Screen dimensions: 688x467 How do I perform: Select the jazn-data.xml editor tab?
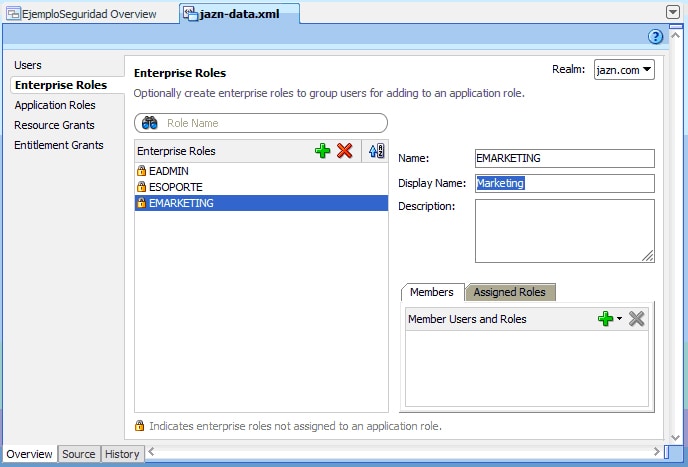click(240, 14)
